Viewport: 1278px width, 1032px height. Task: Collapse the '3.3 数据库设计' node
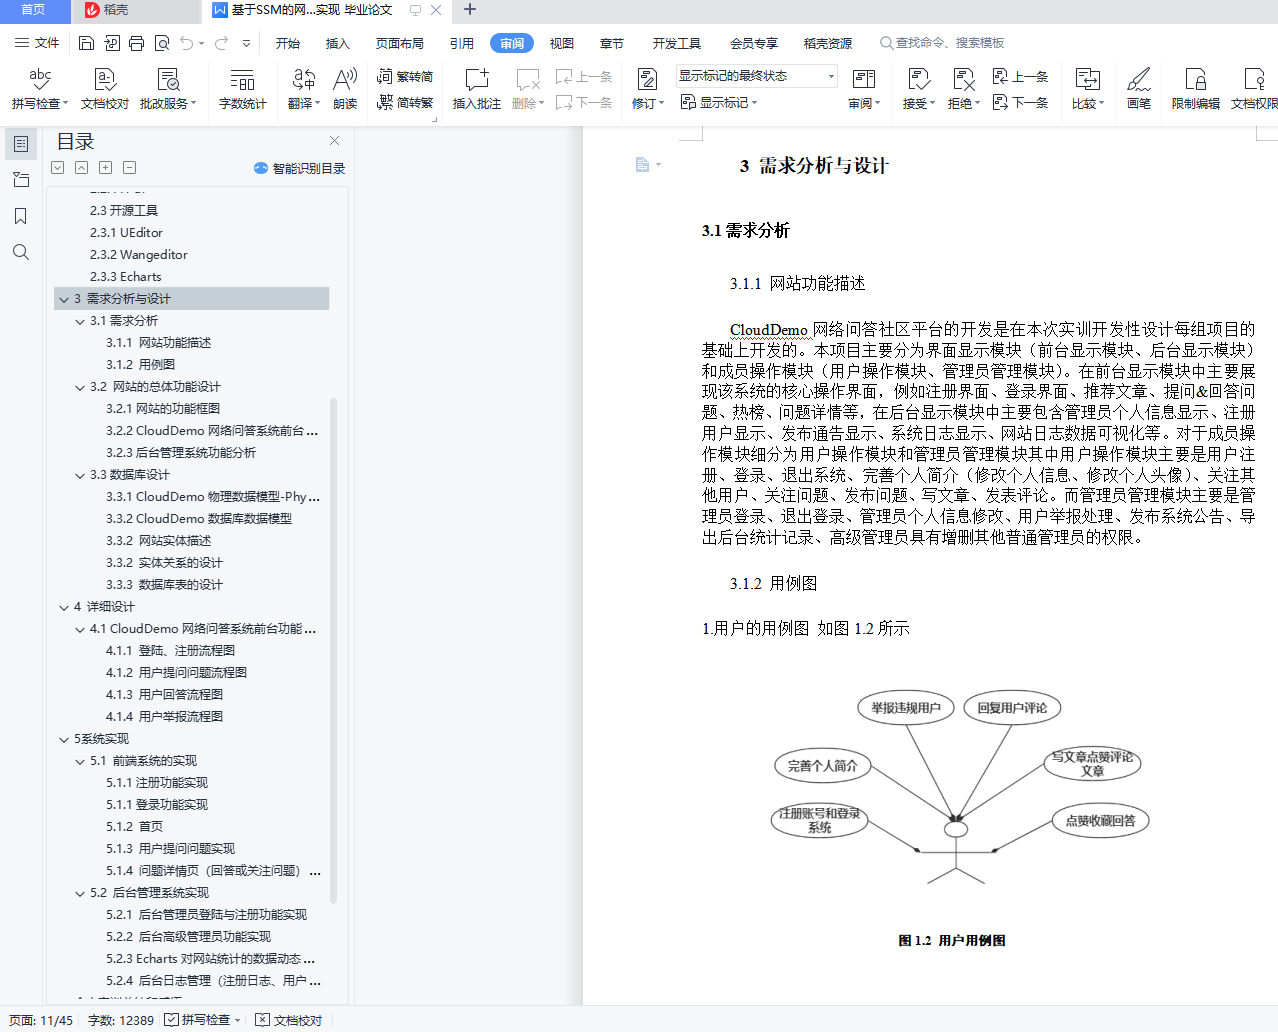pyautogui.click(x=80, y=475)
